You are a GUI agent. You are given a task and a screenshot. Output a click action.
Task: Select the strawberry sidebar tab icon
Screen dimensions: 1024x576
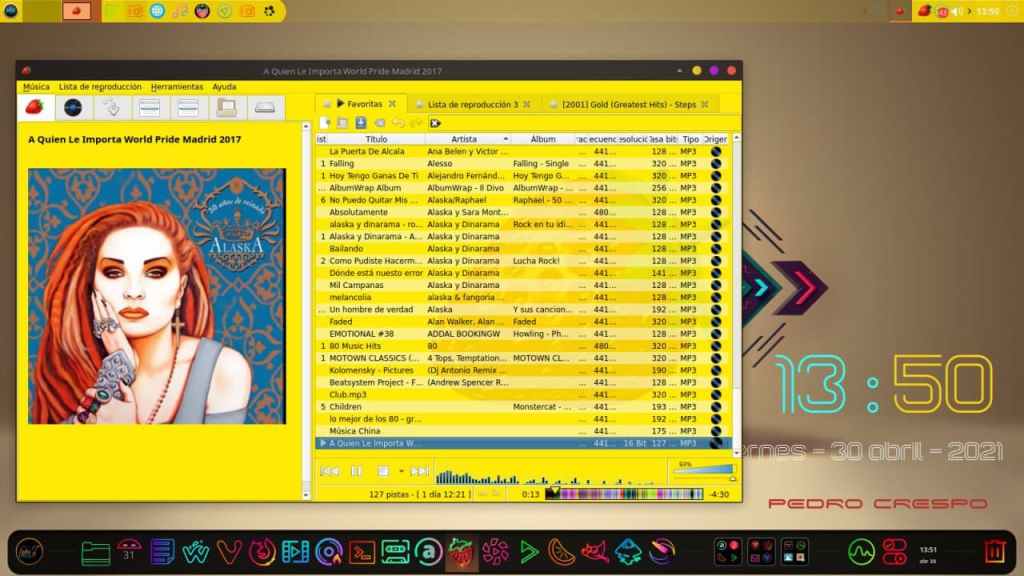click(x=35, y=107)
